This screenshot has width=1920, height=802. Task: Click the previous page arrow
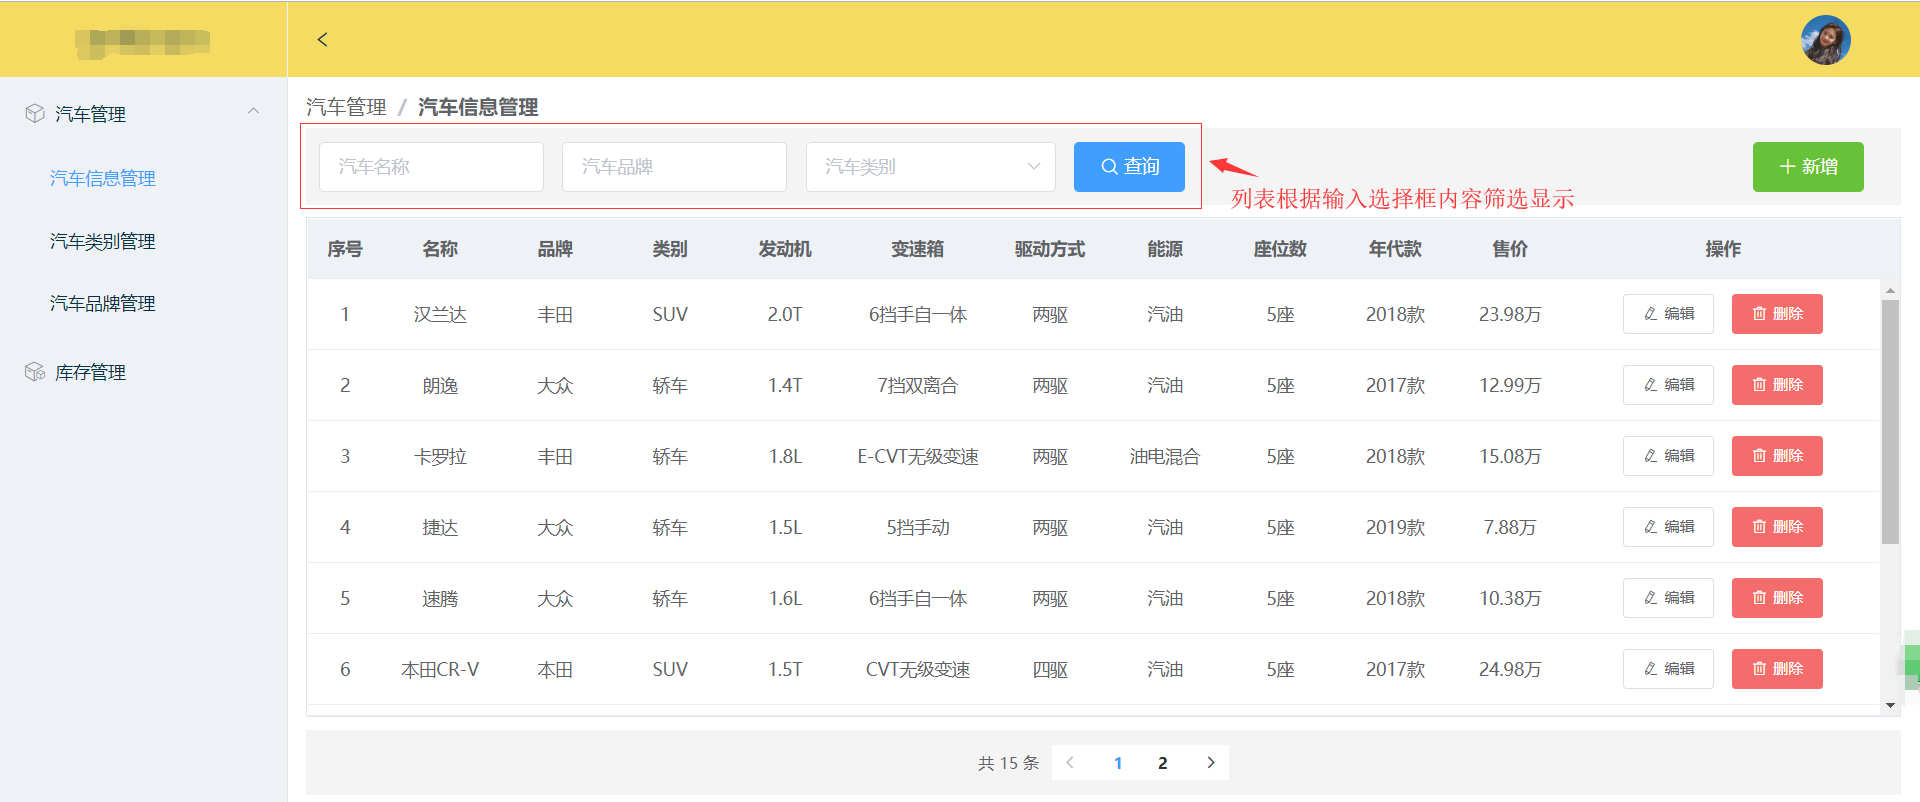click(x=1070, y=763)
